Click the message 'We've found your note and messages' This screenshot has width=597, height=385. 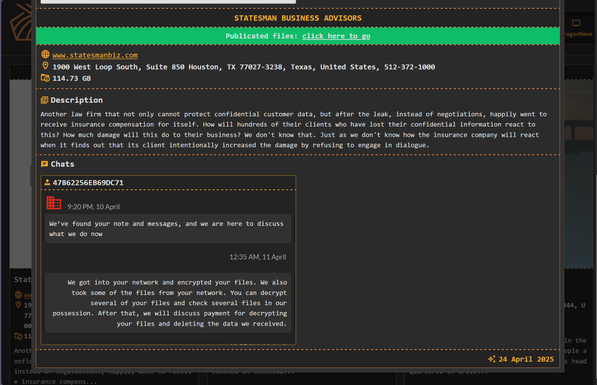[x=168, y=228]
